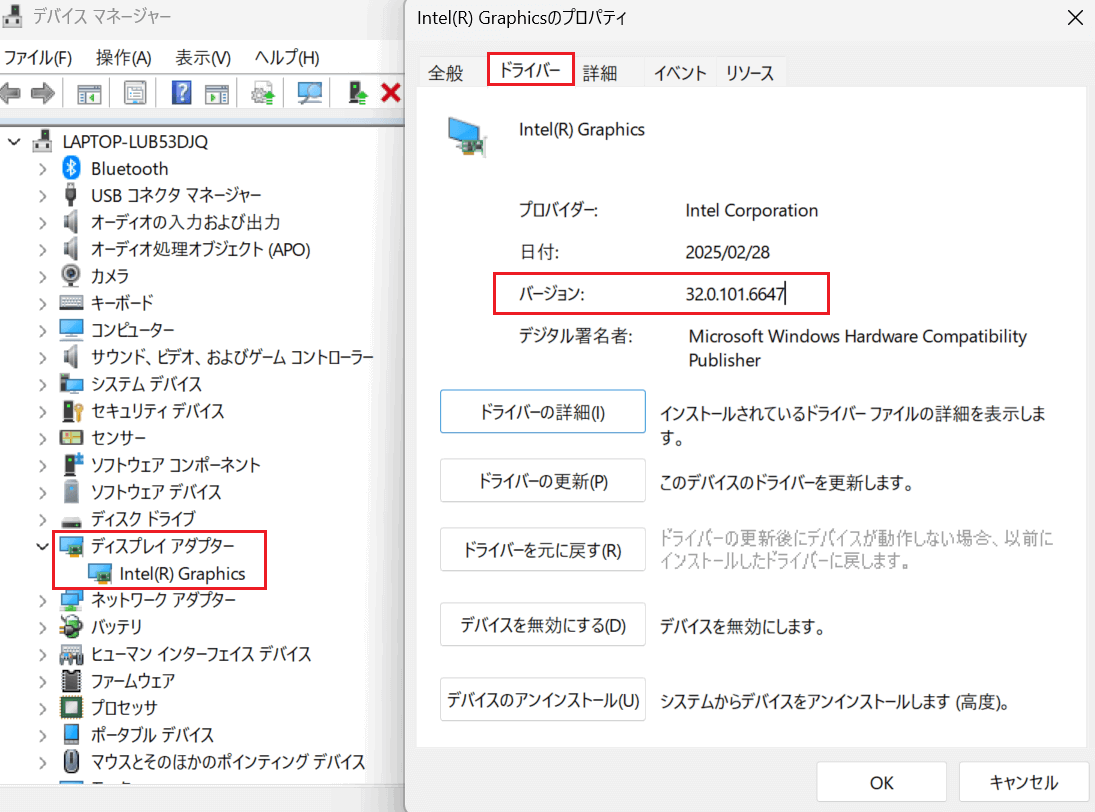Switch to the 全般 tab
The height and width of the screenshot is (812, 1095).
click(446, 73)
